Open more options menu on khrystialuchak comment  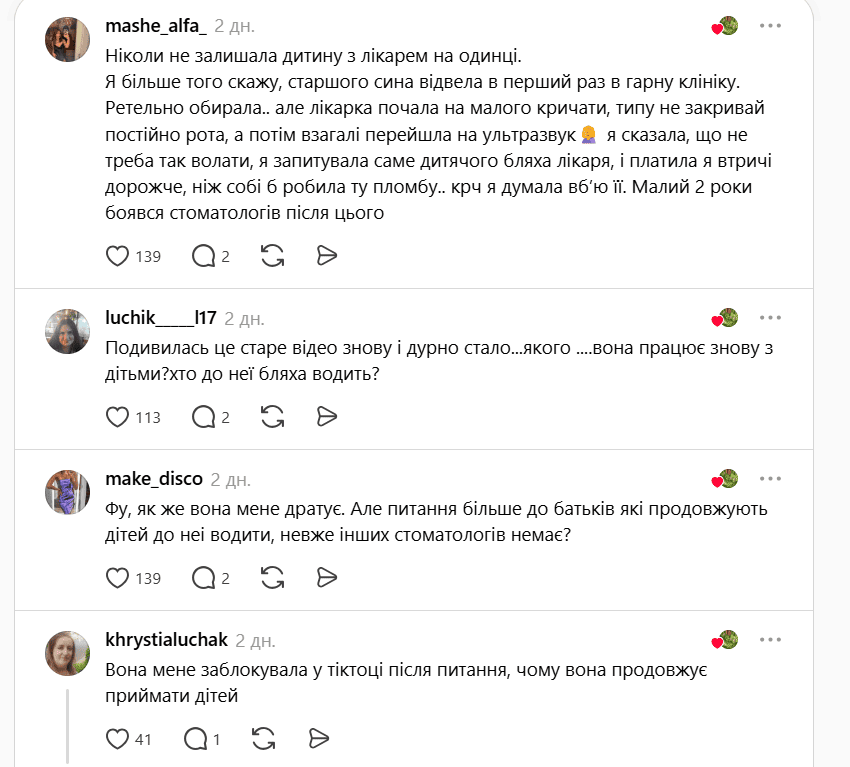pos(770,640)
